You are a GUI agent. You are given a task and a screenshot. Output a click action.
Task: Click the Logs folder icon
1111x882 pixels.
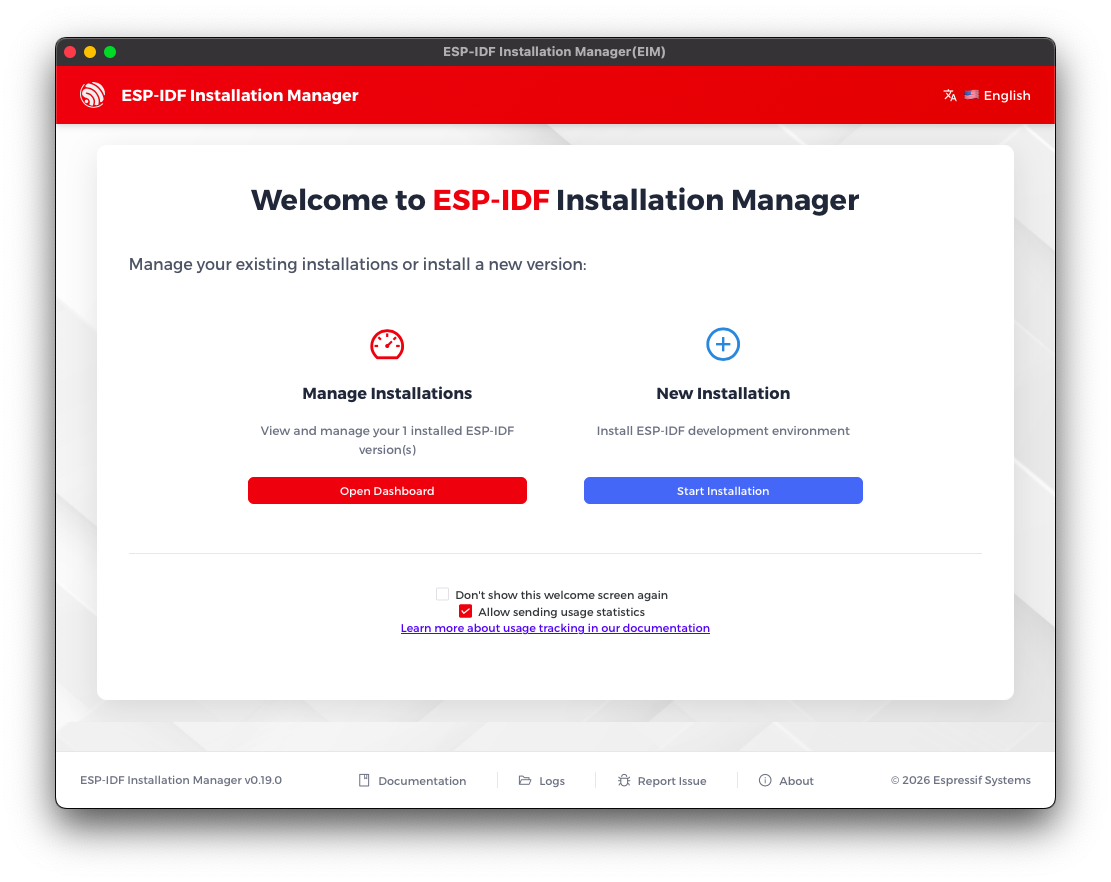pos(525,780)
